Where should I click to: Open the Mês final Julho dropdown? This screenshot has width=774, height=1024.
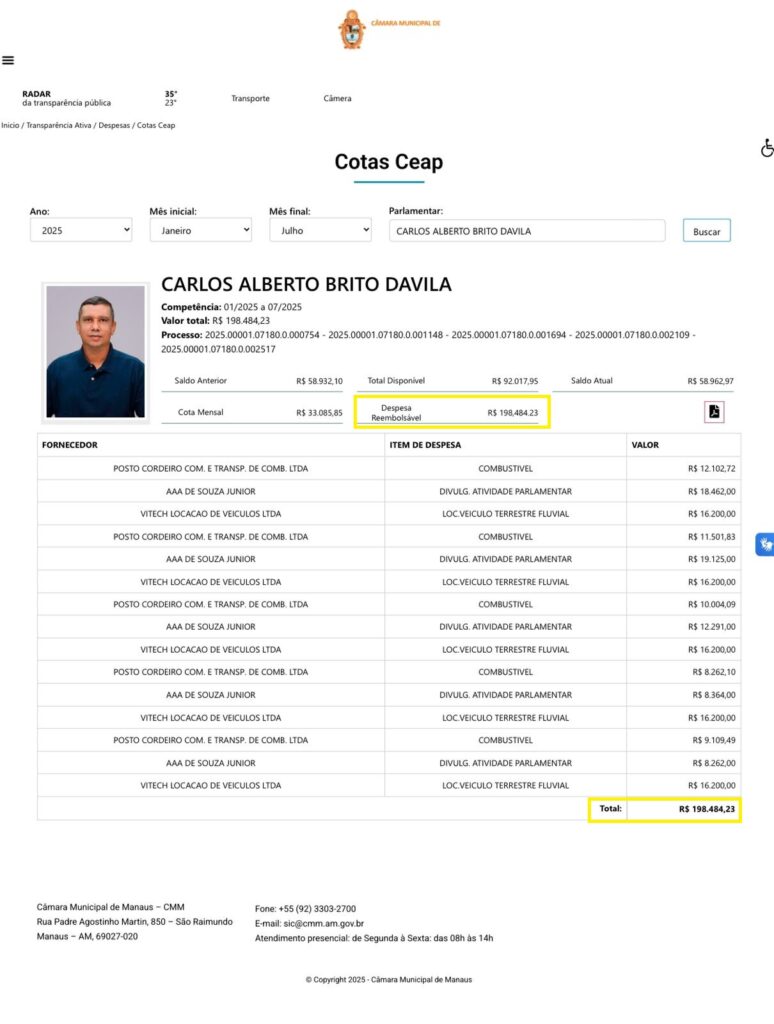(x=320, y=231)
